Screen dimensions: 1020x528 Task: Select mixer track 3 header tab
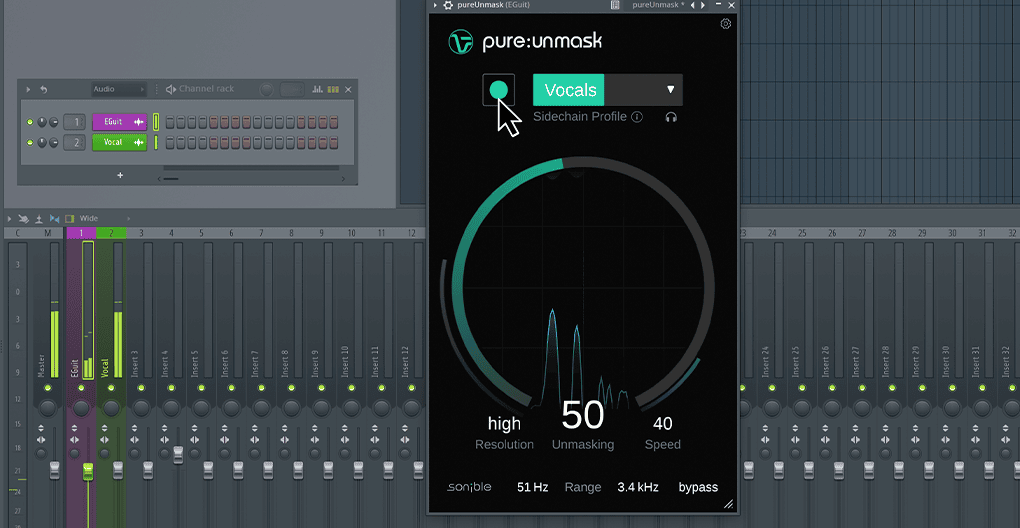[141, 233]
